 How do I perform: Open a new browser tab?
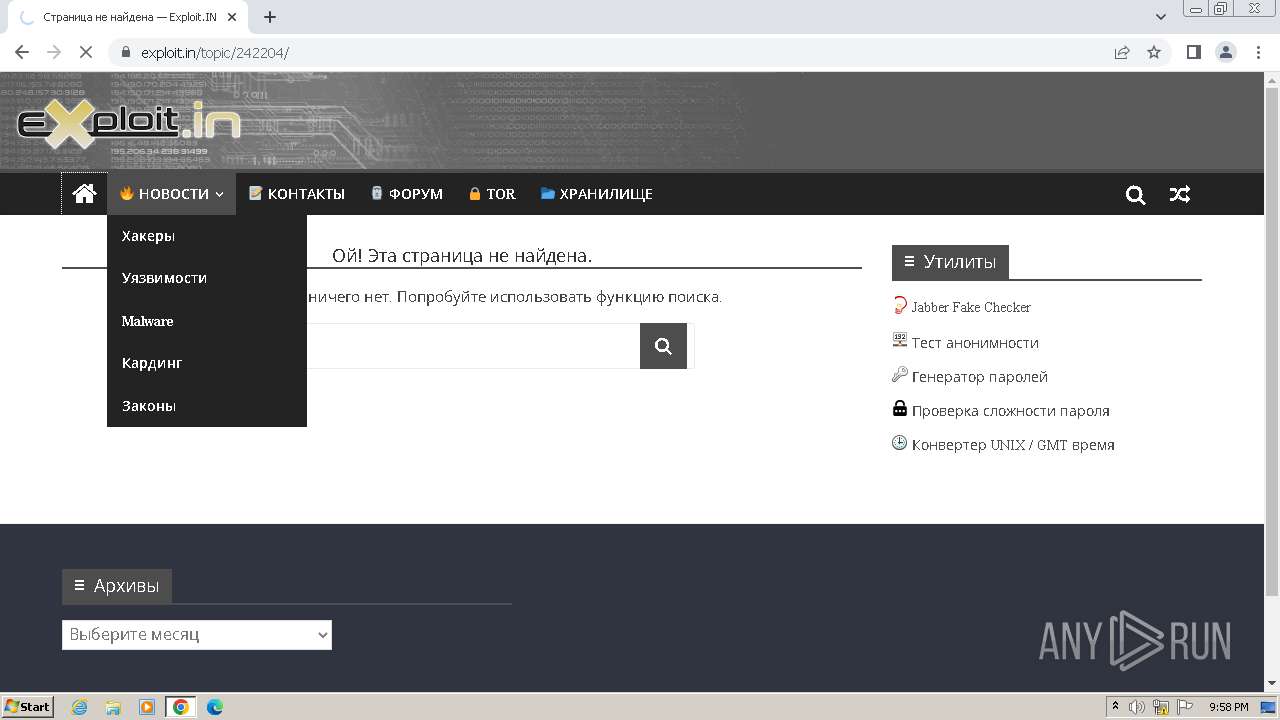270,17
